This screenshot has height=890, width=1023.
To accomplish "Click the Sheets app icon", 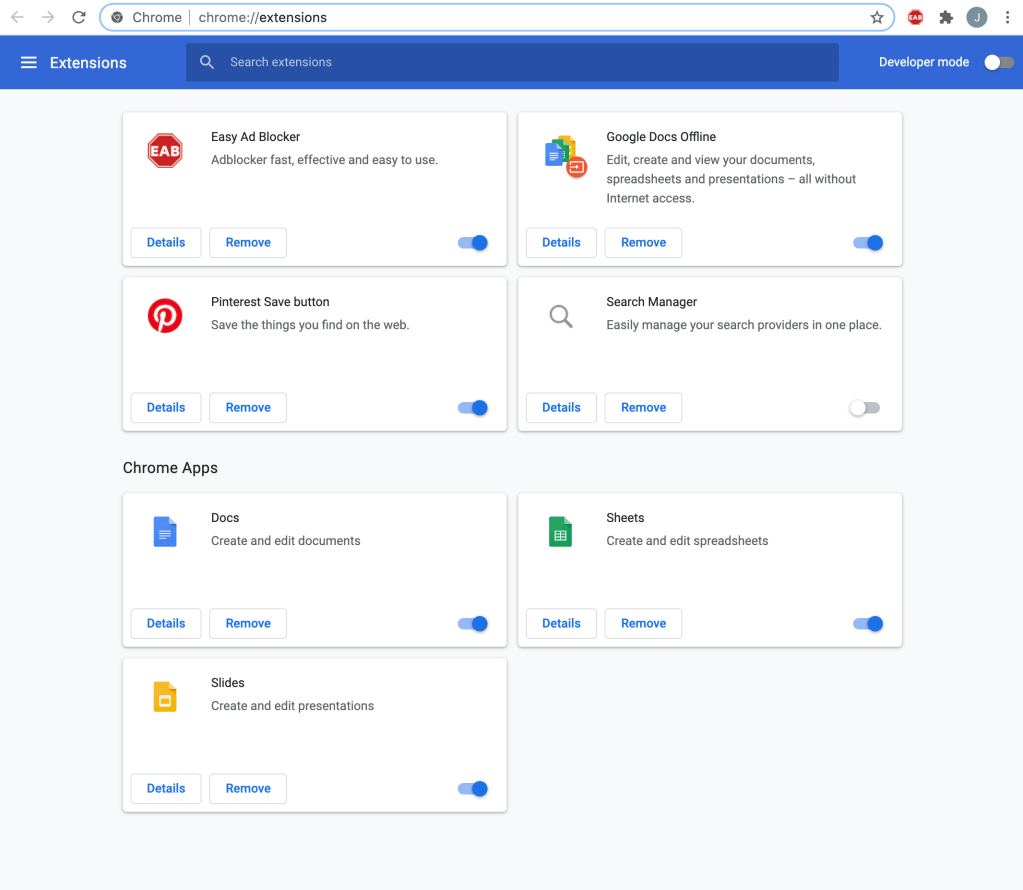I will 560,531.
